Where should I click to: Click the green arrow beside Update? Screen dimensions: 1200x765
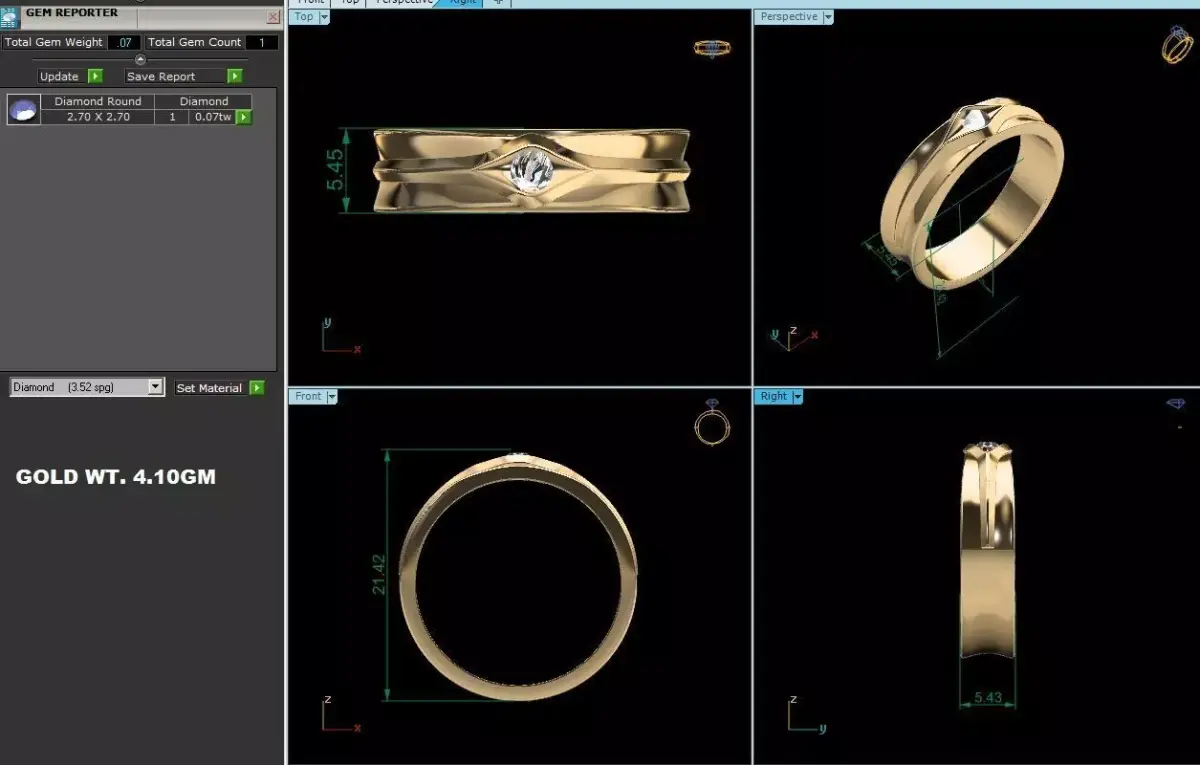(95, 75)
